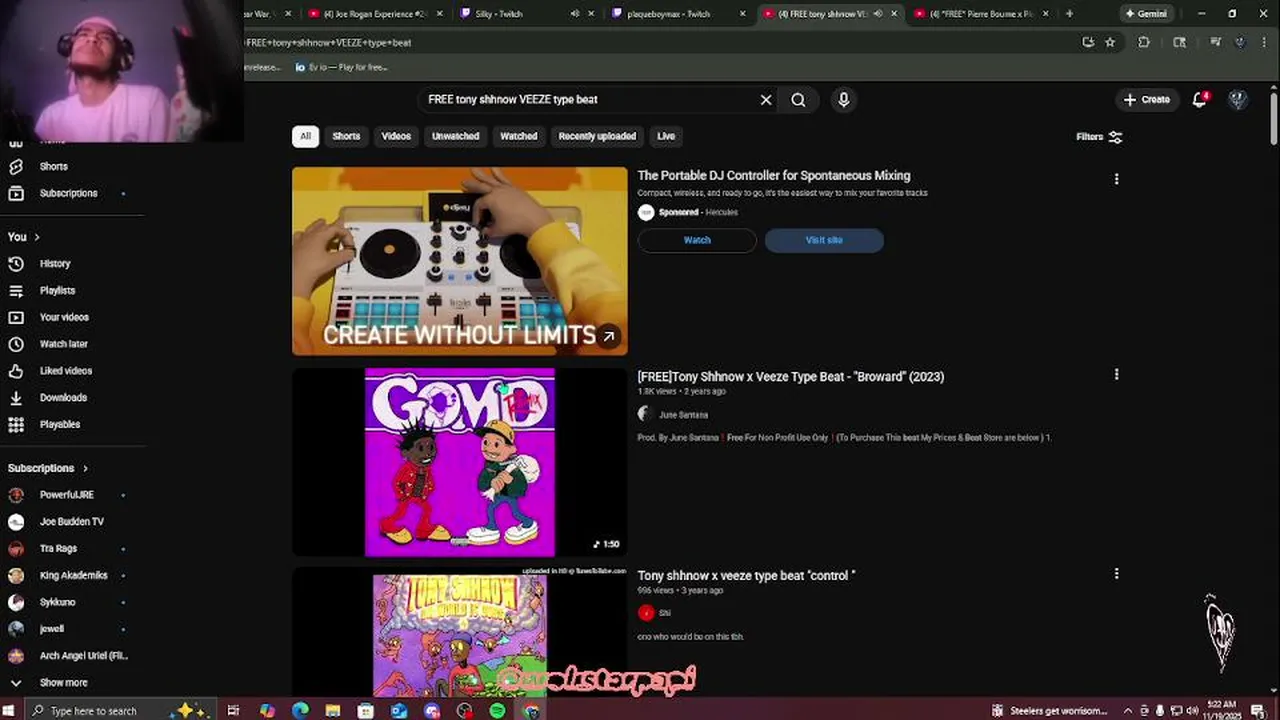Select the Live filter chip
This screenshot has width=1280, height=720.
666,136
